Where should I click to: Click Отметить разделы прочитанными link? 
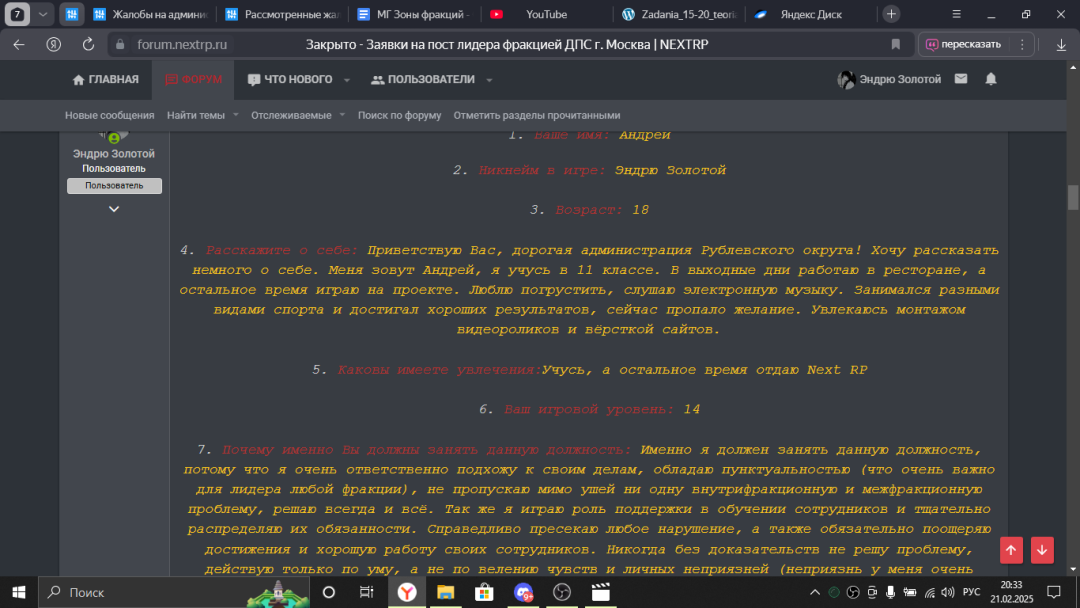pos(536,115)
